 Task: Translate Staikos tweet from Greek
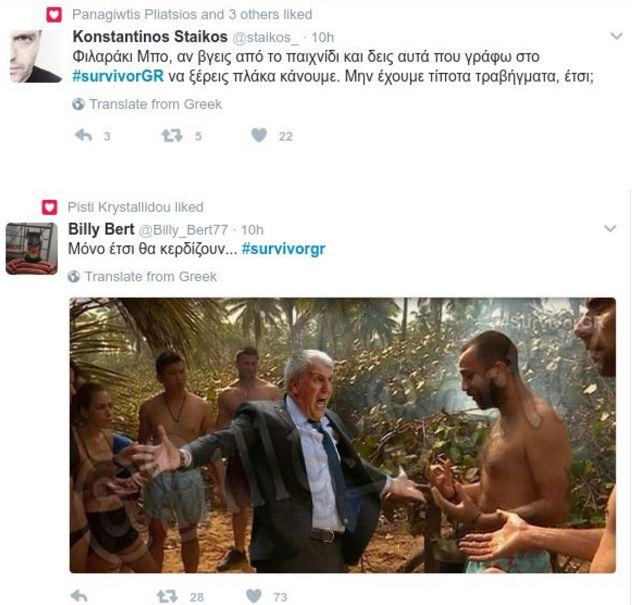point(155,104)
